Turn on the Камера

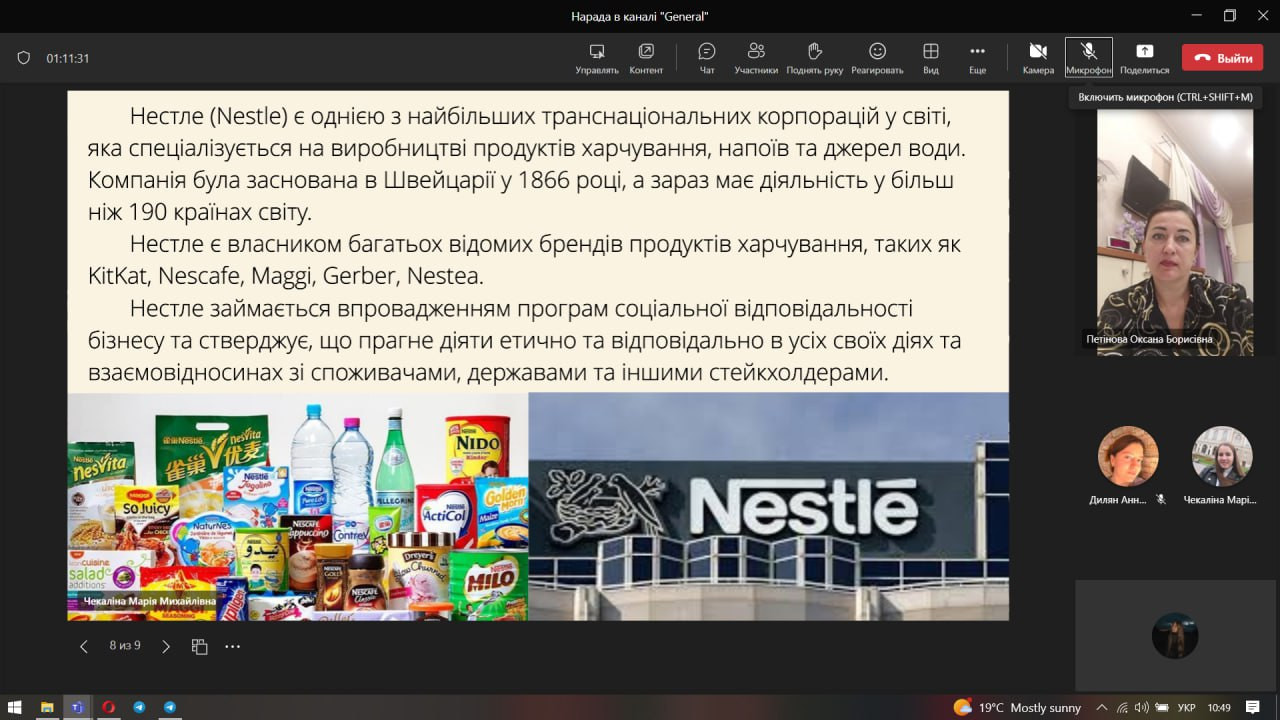click(1038, 58)
